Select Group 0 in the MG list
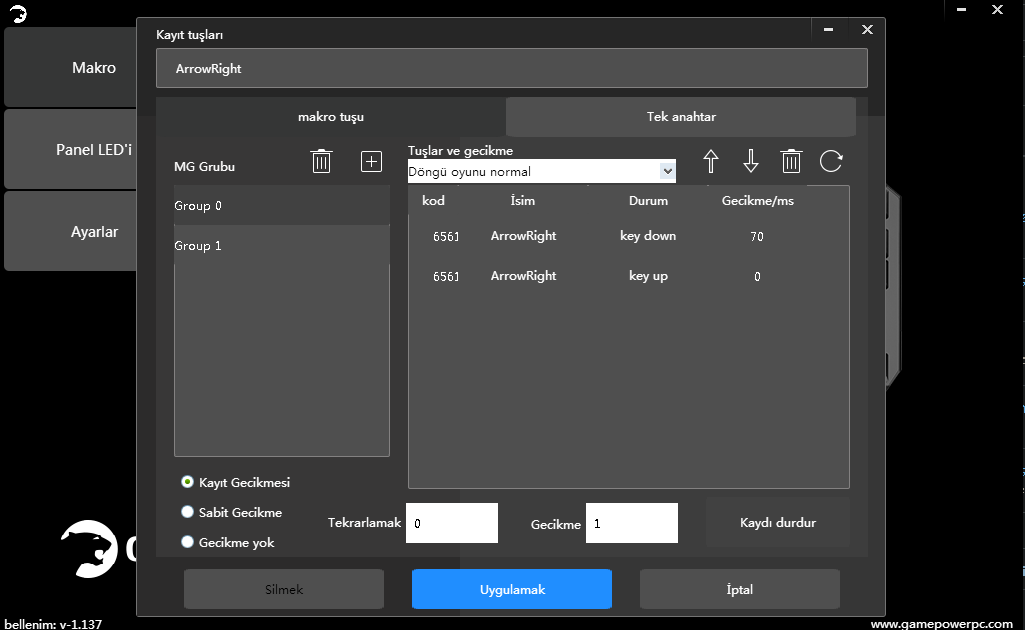 [x=282, y=205]
